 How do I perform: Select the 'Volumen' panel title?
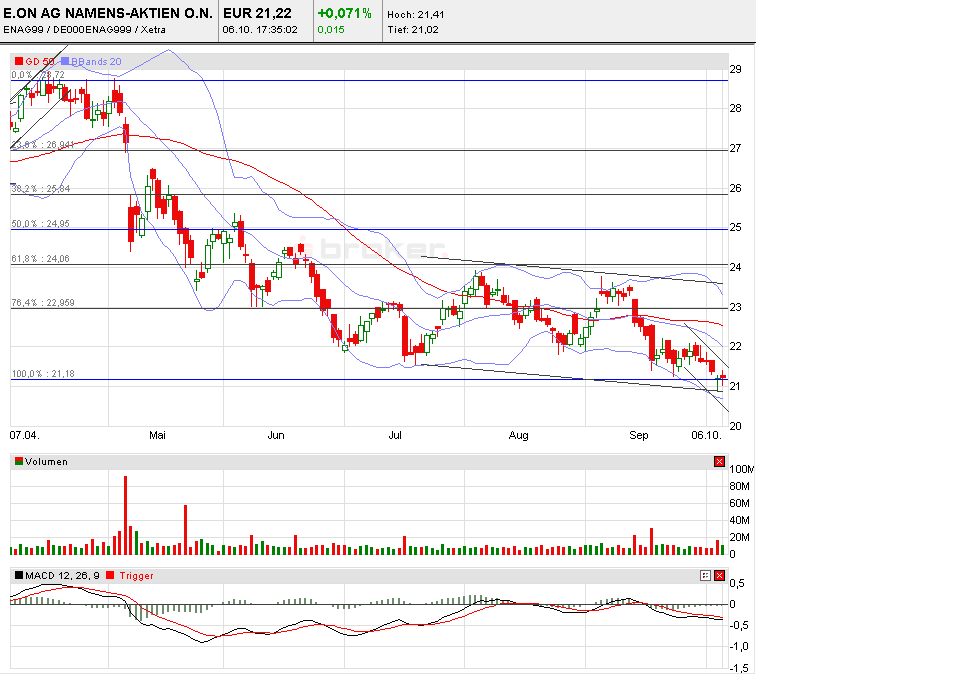pos(46,462)
